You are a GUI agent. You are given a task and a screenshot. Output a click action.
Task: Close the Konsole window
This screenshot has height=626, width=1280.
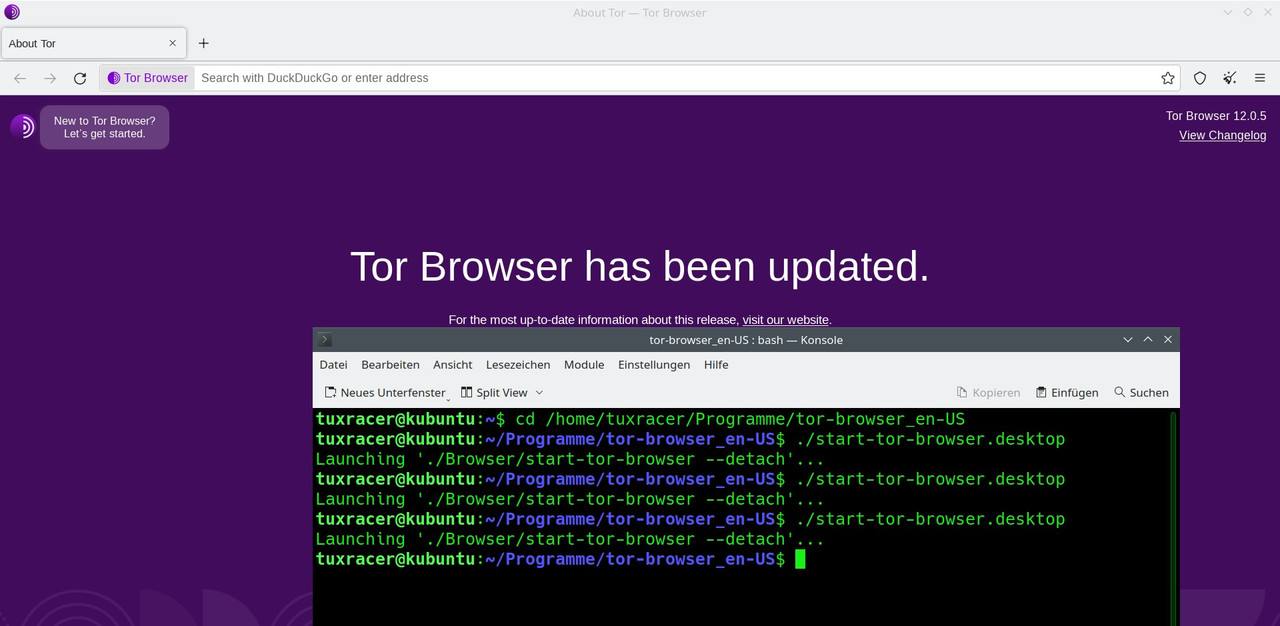[x=1168, y=340]
